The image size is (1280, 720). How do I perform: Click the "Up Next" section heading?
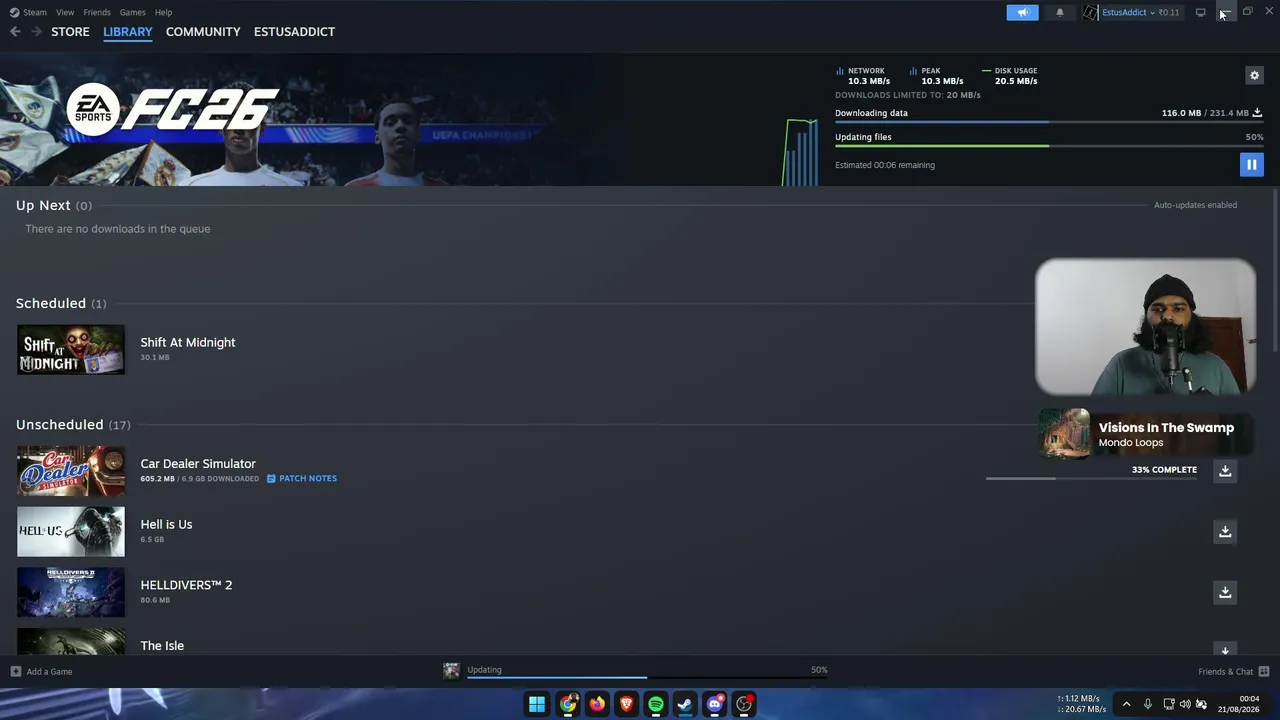click(43, 205)
